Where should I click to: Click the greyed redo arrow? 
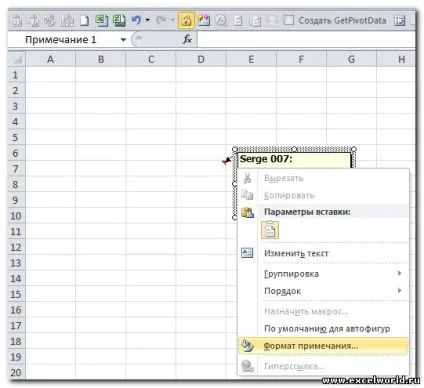click(x=161, y=20)
